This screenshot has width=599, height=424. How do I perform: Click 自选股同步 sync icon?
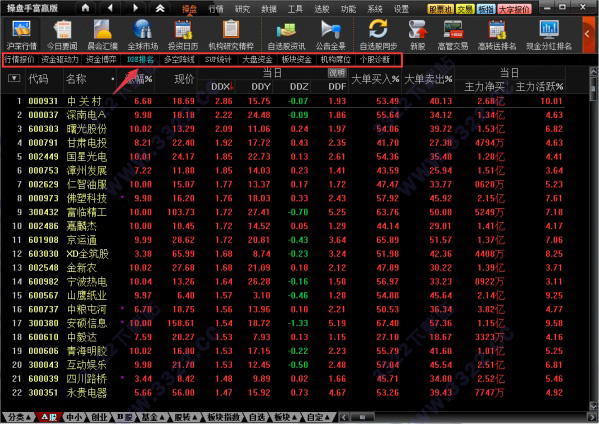[378, 35]
